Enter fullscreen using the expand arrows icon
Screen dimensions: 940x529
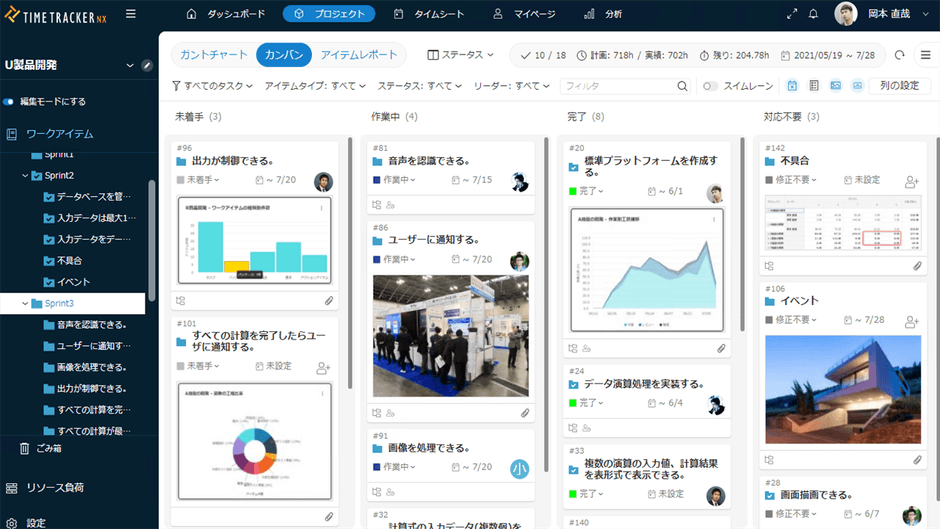[x=792, y=14]
